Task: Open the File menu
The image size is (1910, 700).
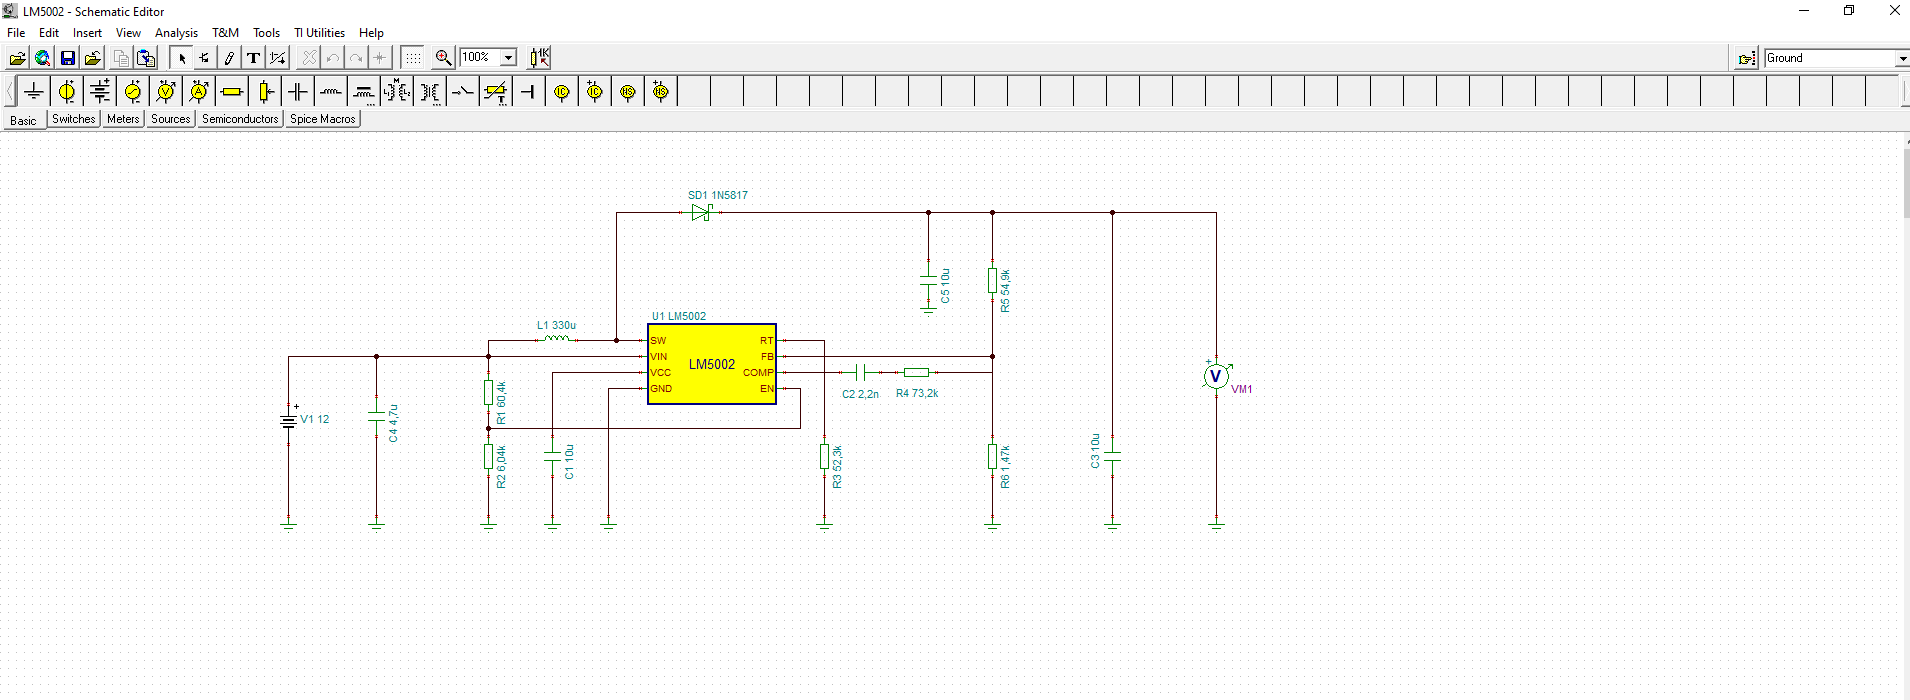Action: [16, 33]
